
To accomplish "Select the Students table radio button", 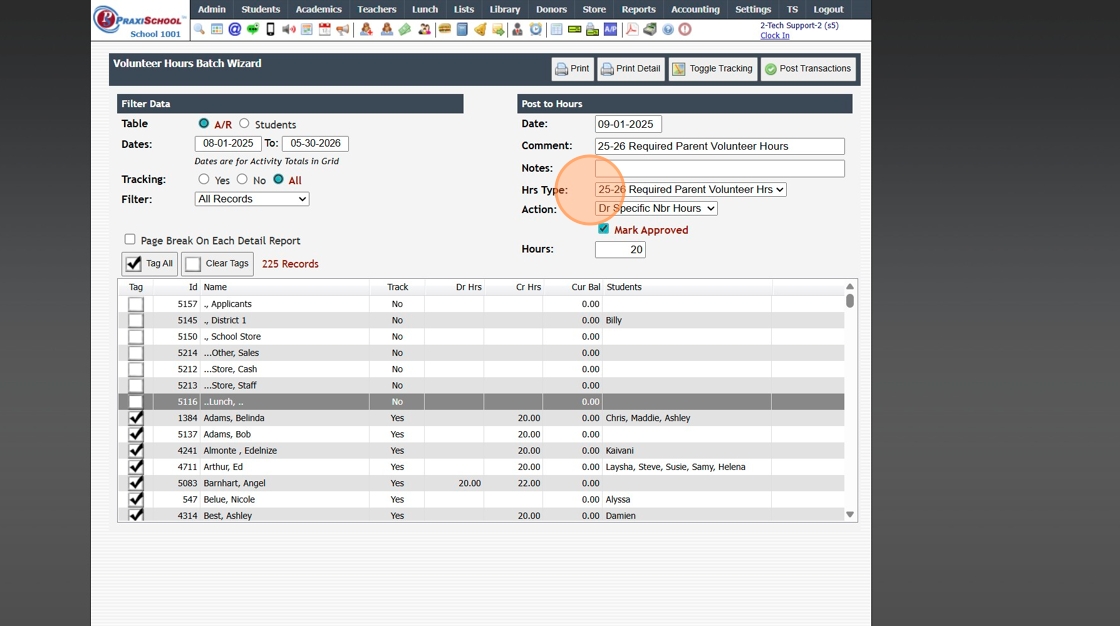I will [244, 124].
